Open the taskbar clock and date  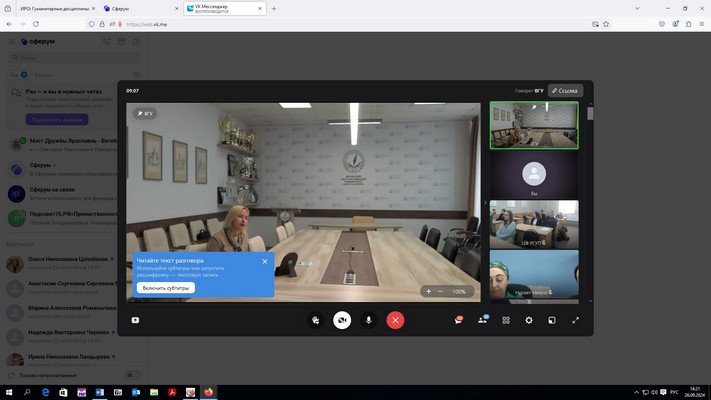tap(694, 392)
